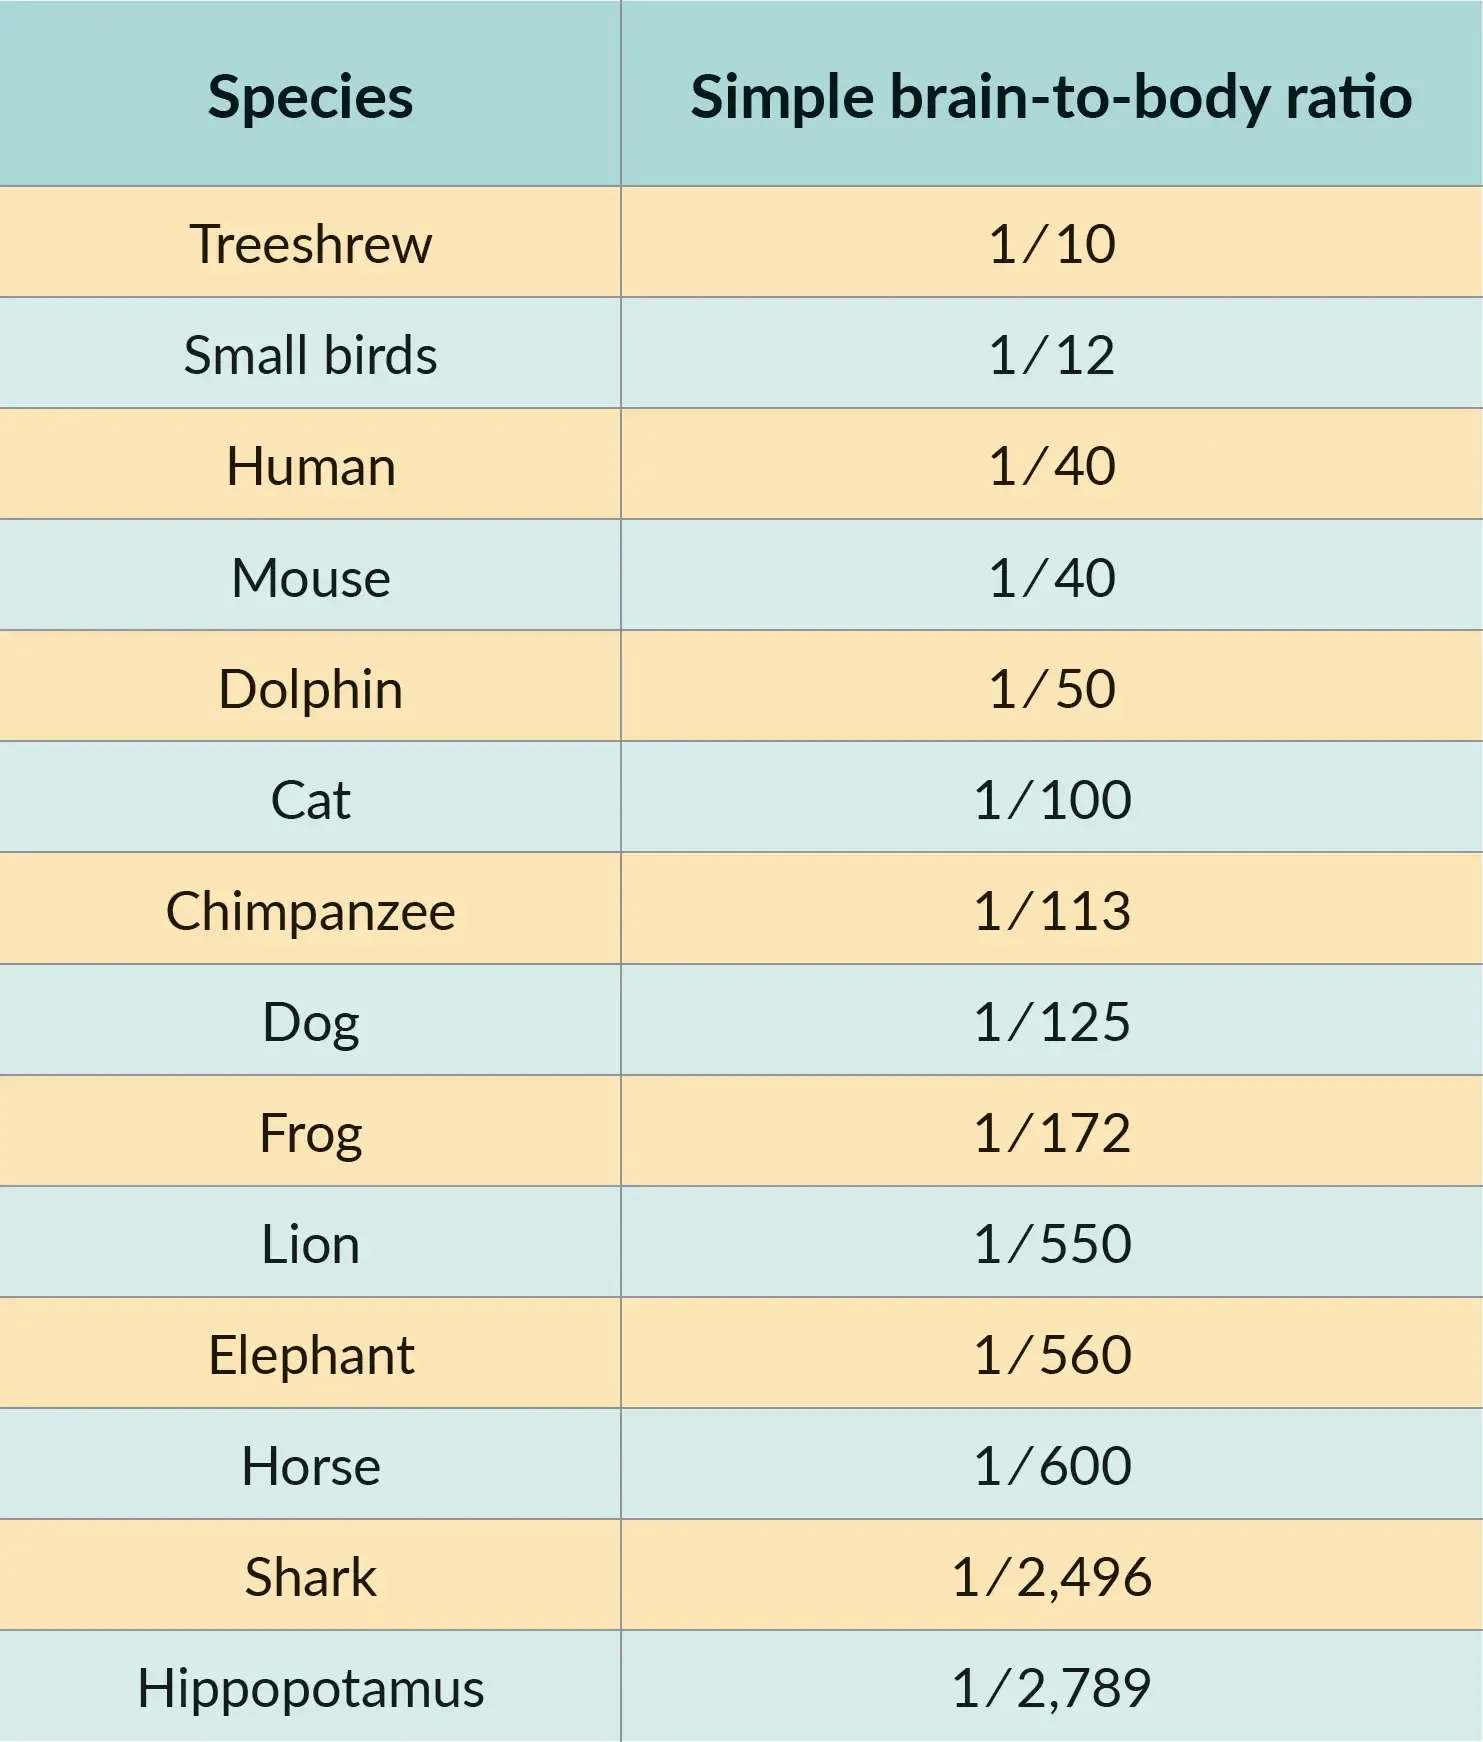Select the Human species cell
The image size is (1483, 1742).
click(310, 467)
